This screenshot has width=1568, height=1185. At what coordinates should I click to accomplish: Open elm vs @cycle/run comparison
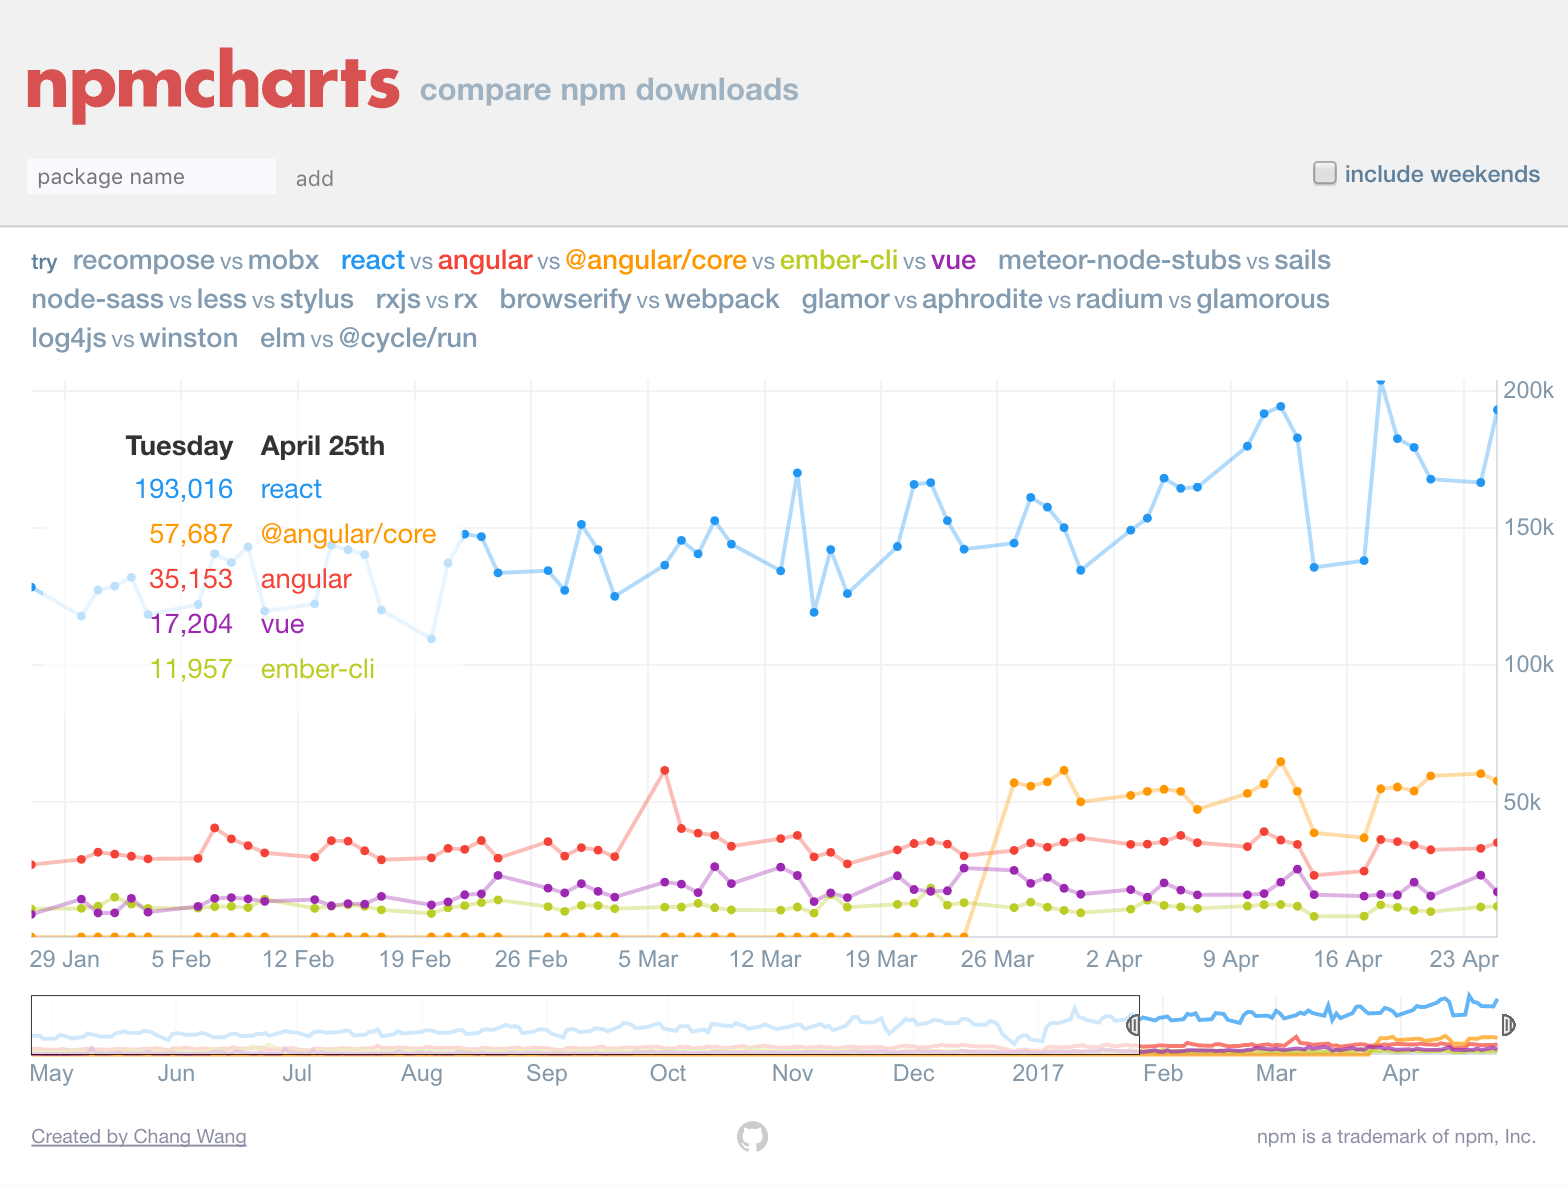(x=368, y=338)
